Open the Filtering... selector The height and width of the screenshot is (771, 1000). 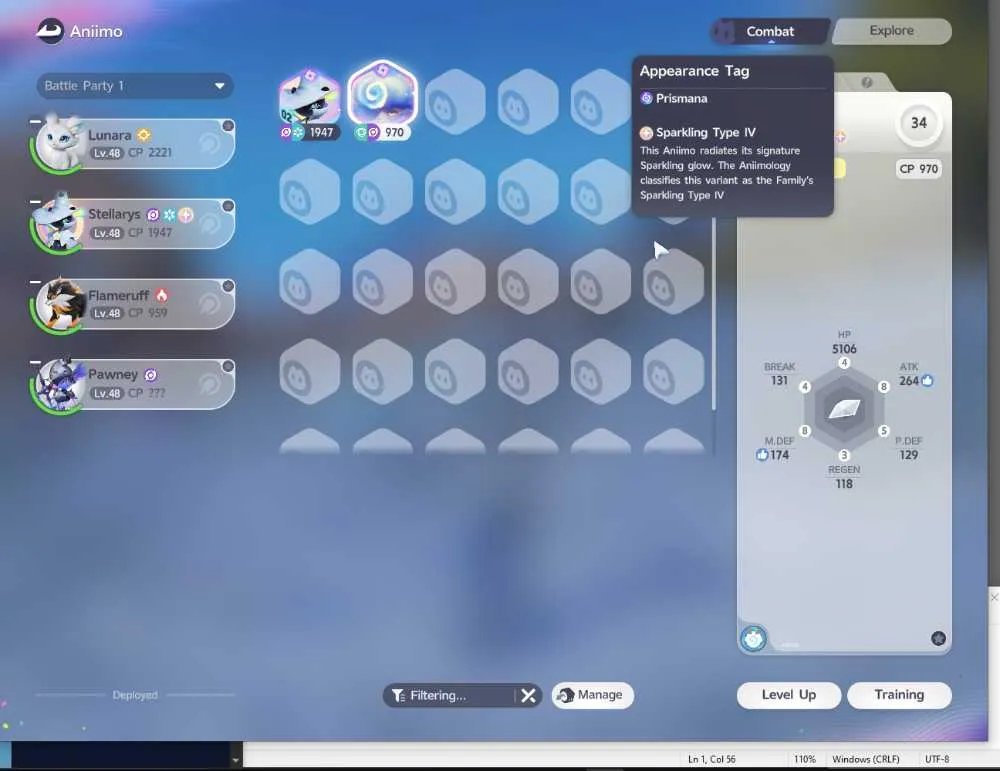click(449, 695)
